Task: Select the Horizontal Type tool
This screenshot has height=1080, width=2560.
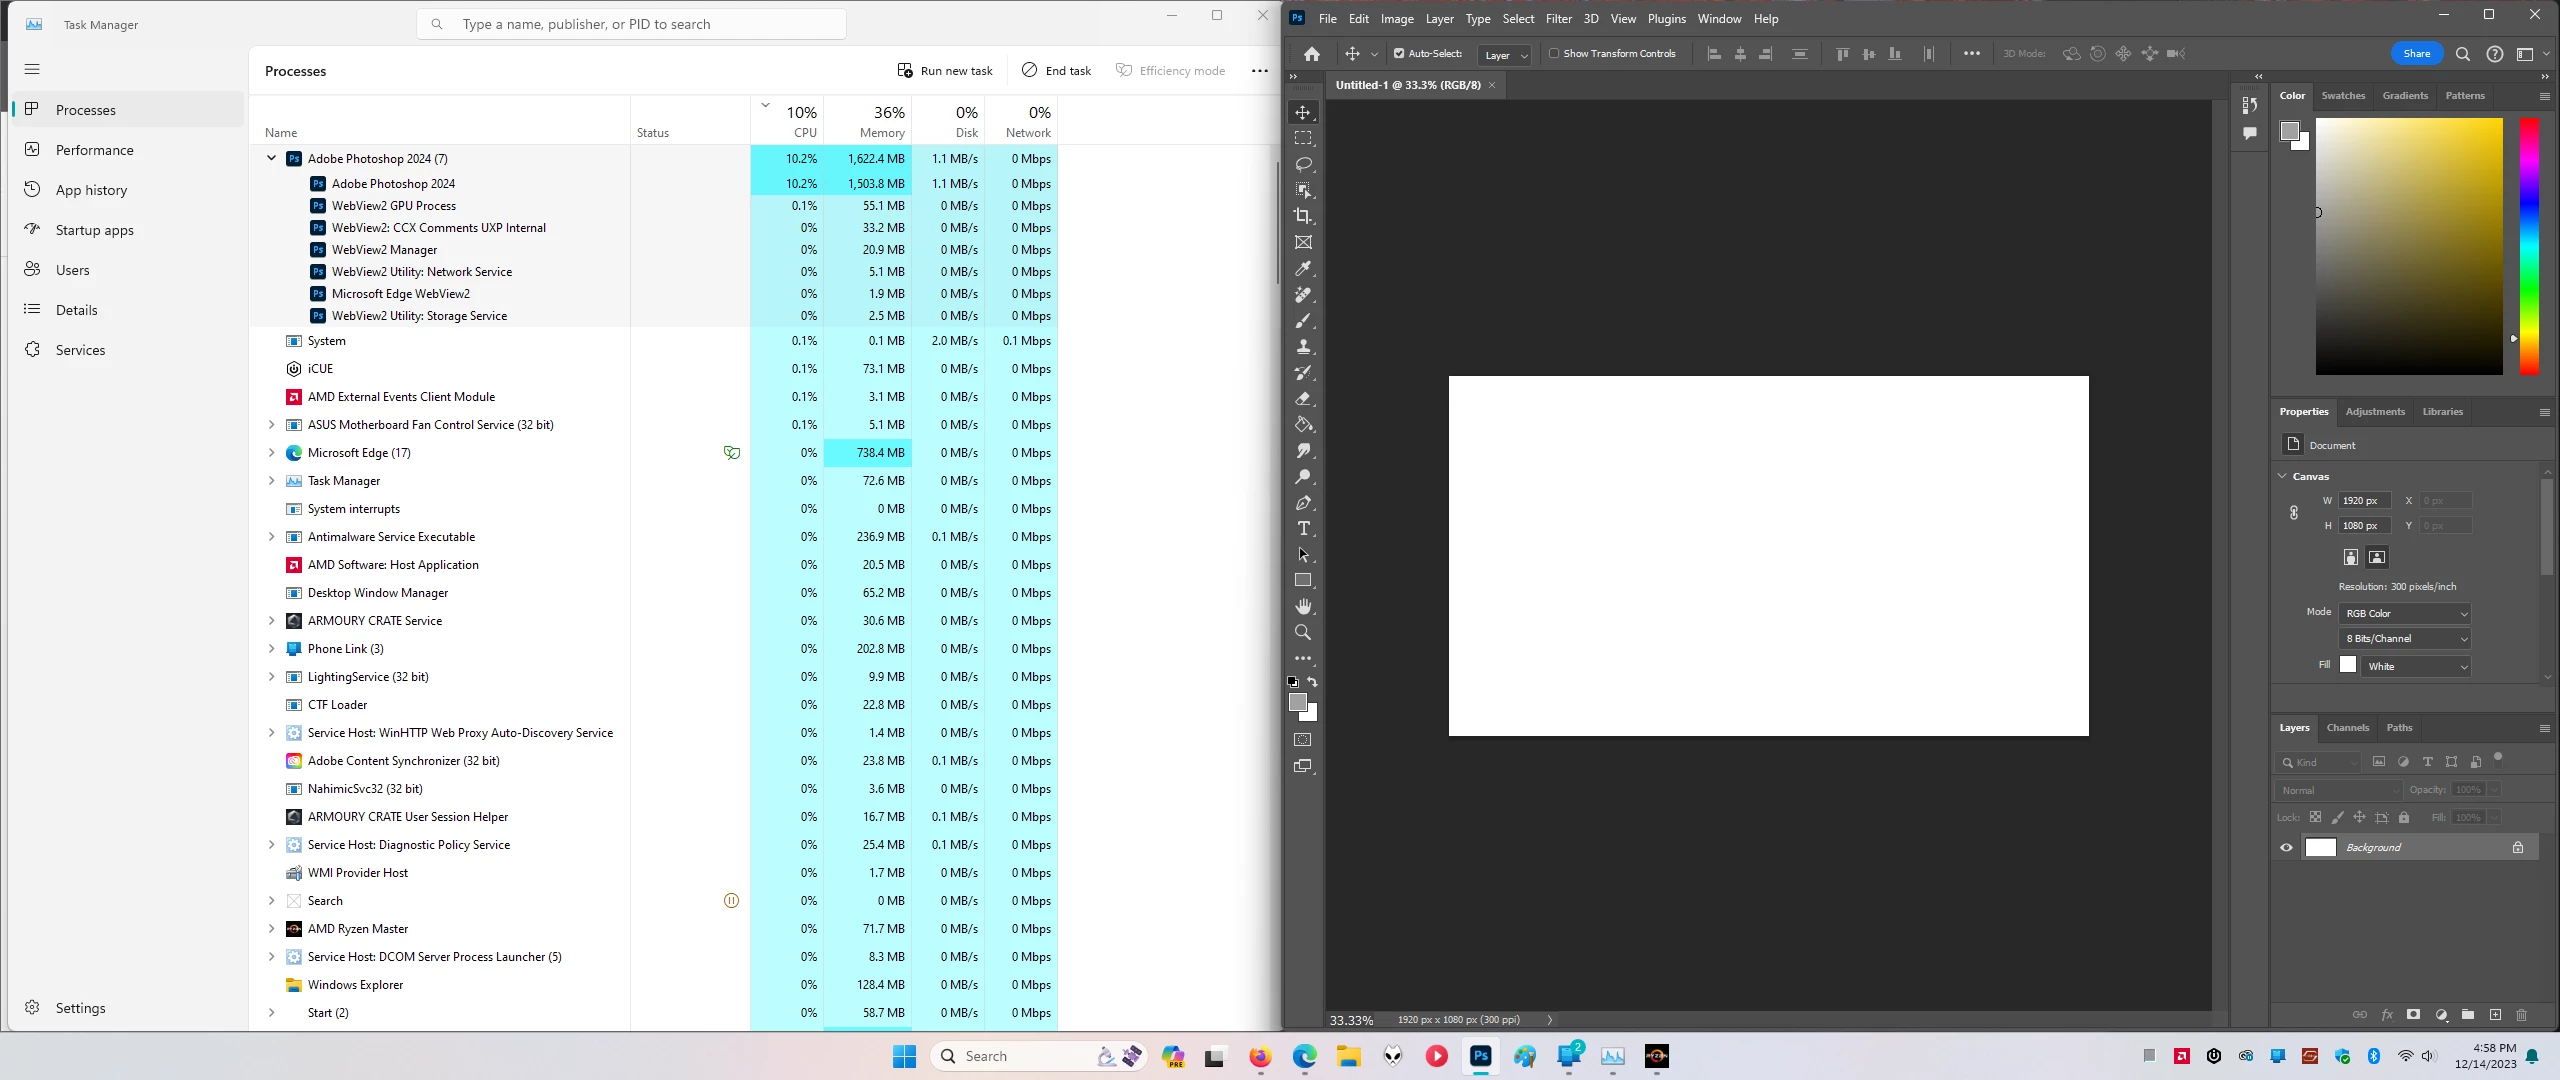Action: [1303, 529]
